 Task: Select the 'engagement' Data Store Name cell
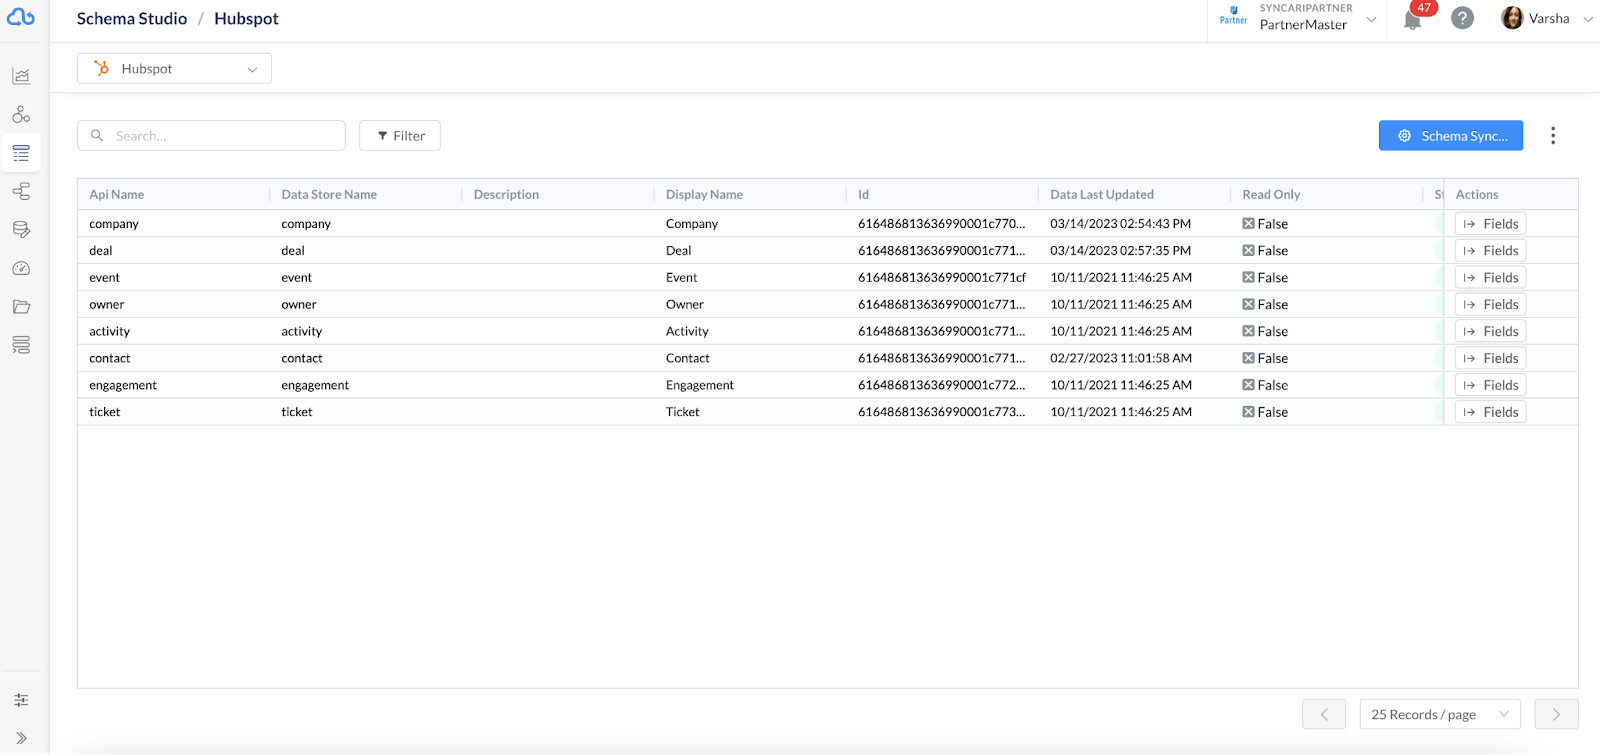tap(315, 385)
